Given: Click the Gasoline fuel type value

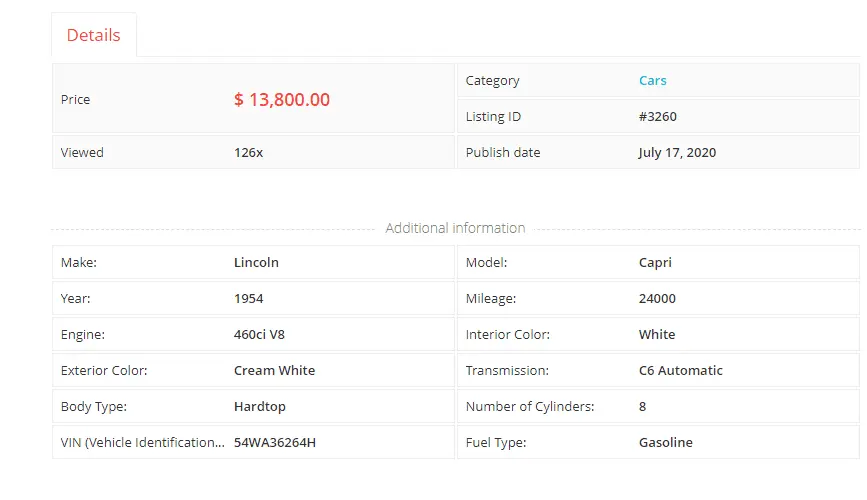Looking at the screenshot, I should coord(665,443).
